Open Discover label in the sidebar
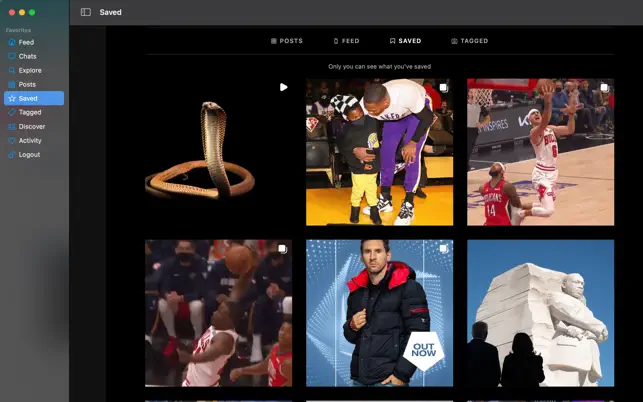The width and height of the screenshot is (643, 402). [32, 126]
